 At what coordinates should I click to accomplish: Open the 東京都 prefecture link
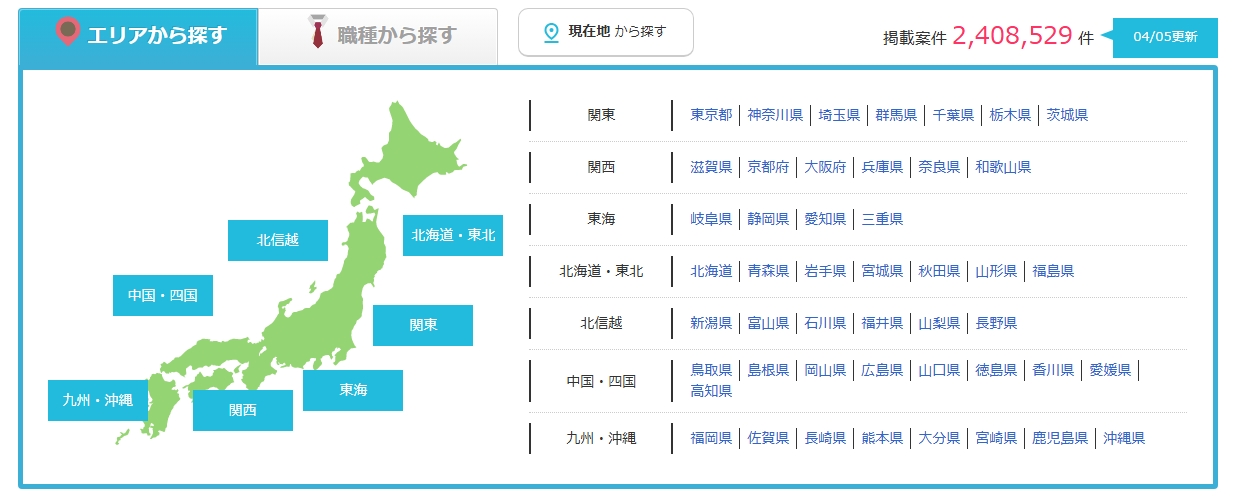tap(711, 115)
